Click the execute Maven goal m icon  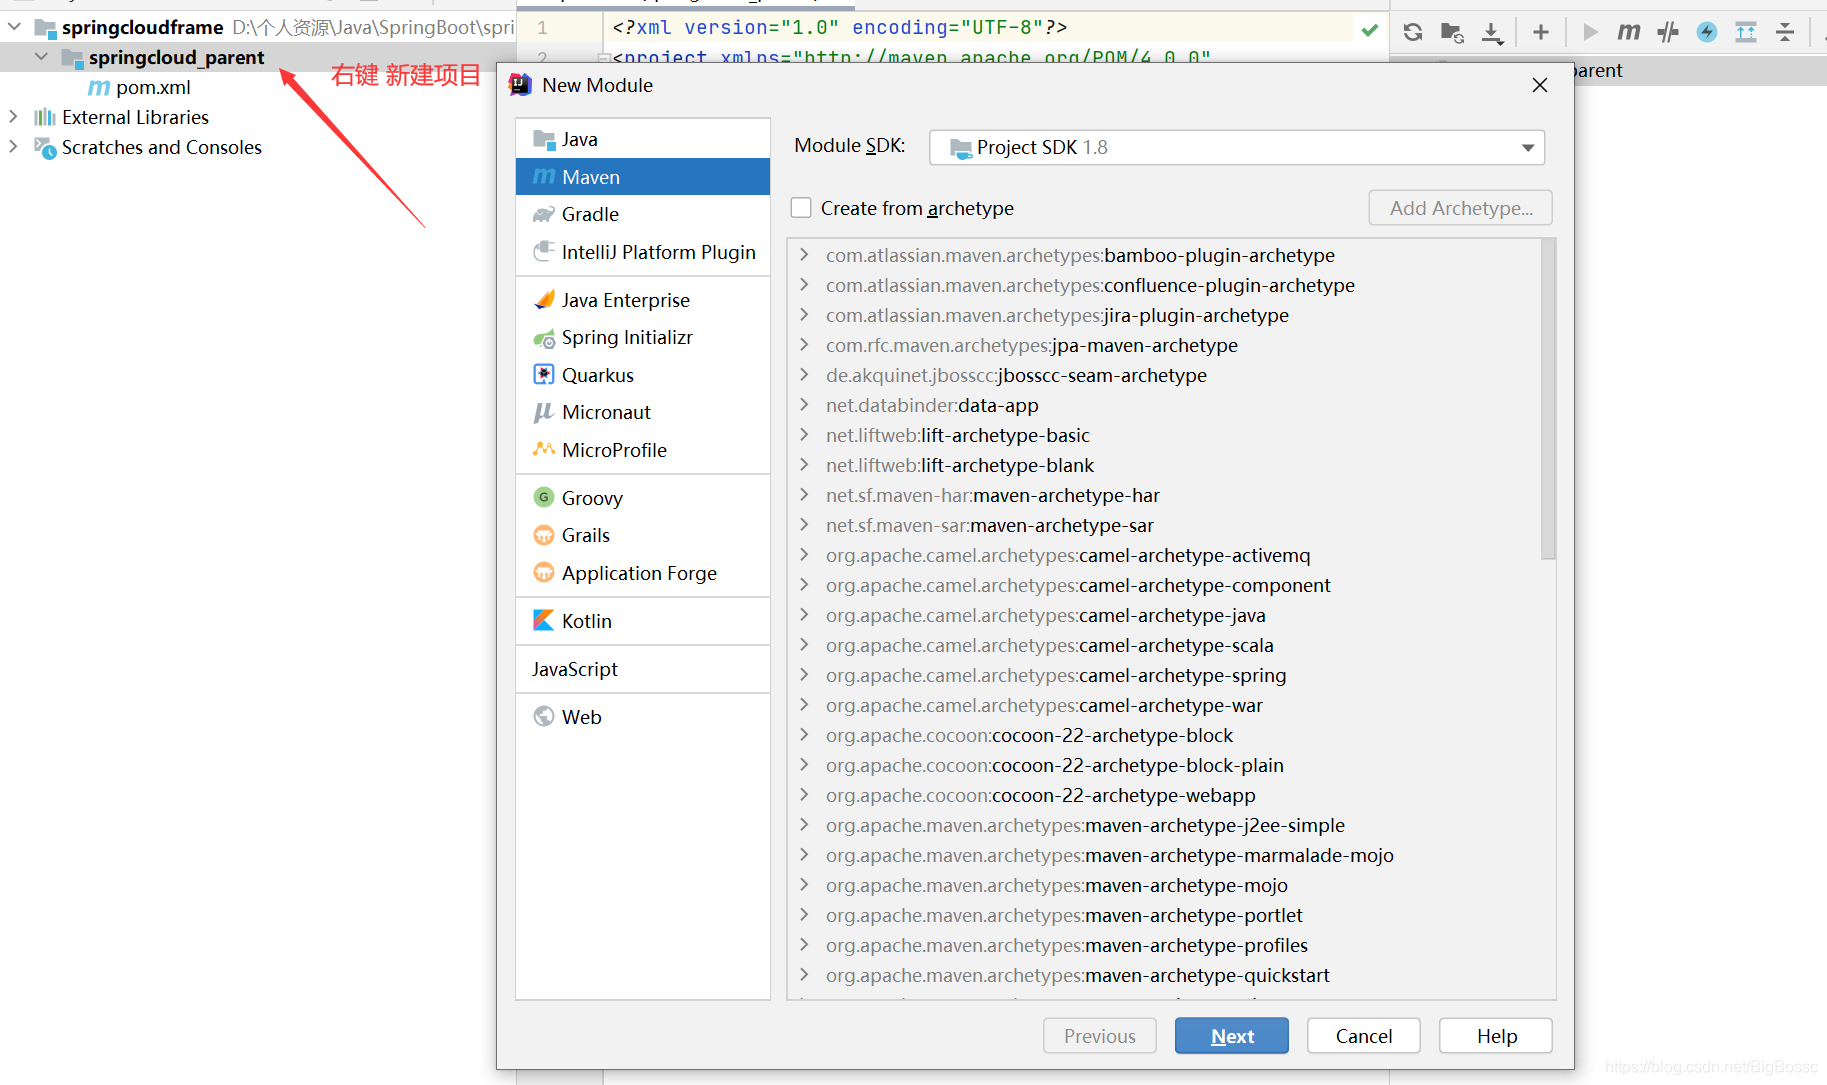click(1629, 32)
